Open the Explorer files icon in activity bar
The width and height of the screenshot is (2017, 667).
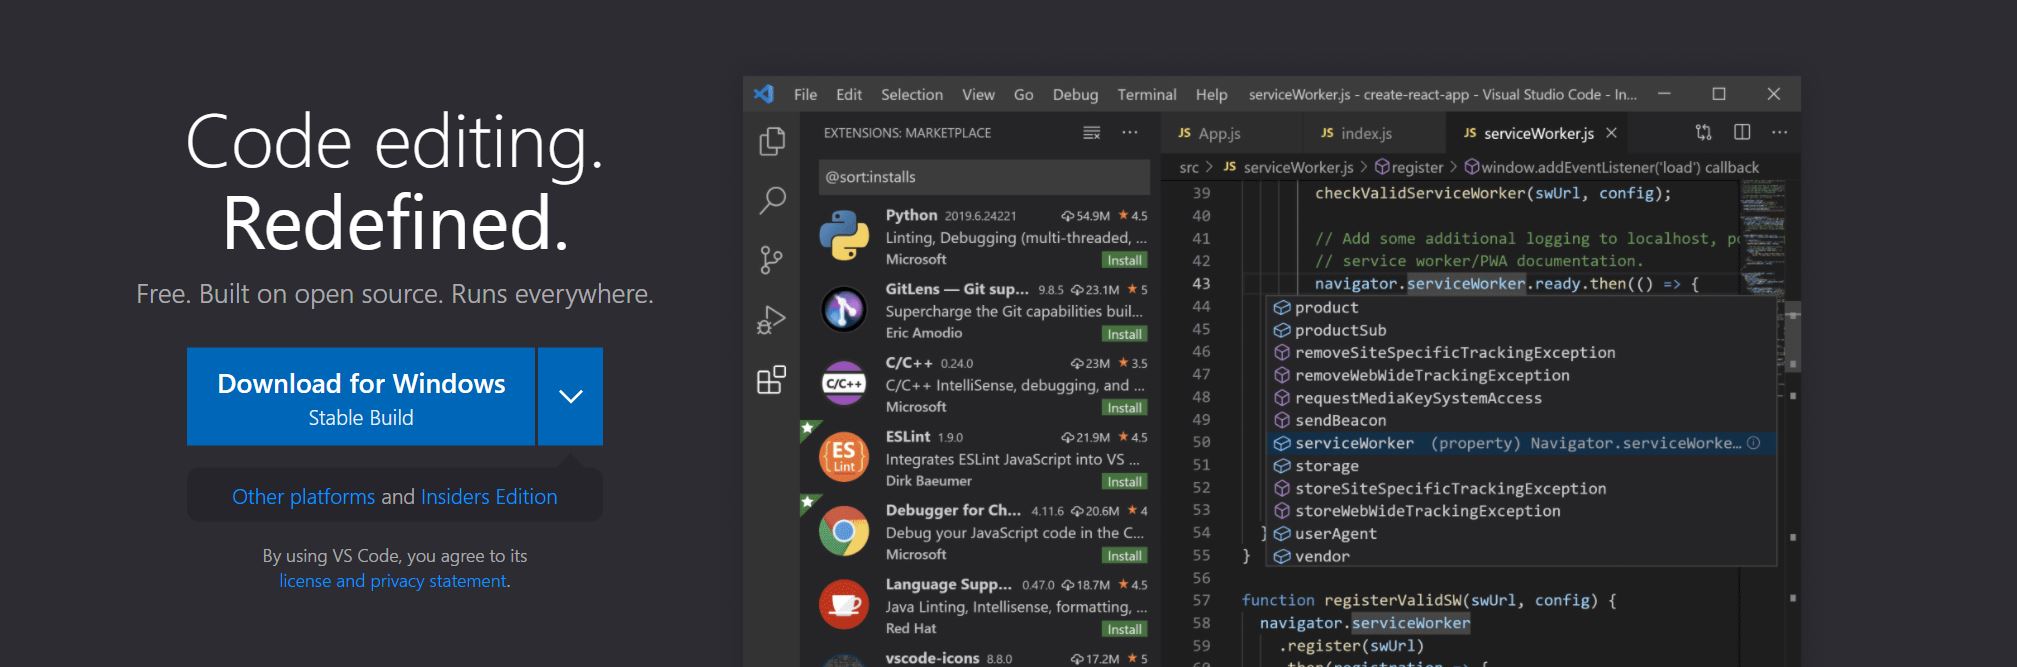[772, 141]
